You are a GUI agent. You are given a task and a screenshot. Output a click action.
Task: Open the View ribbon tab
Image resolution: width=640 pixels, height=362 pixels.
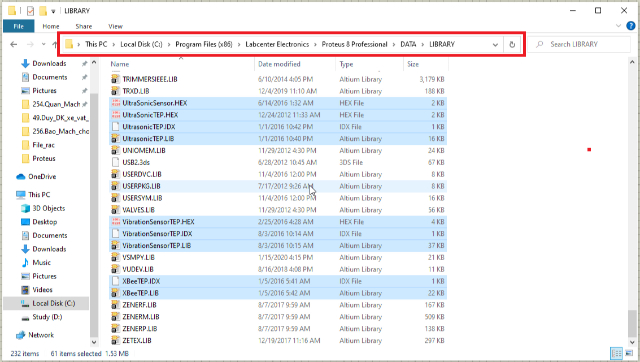pyautogui.click(x=116, y=26)
